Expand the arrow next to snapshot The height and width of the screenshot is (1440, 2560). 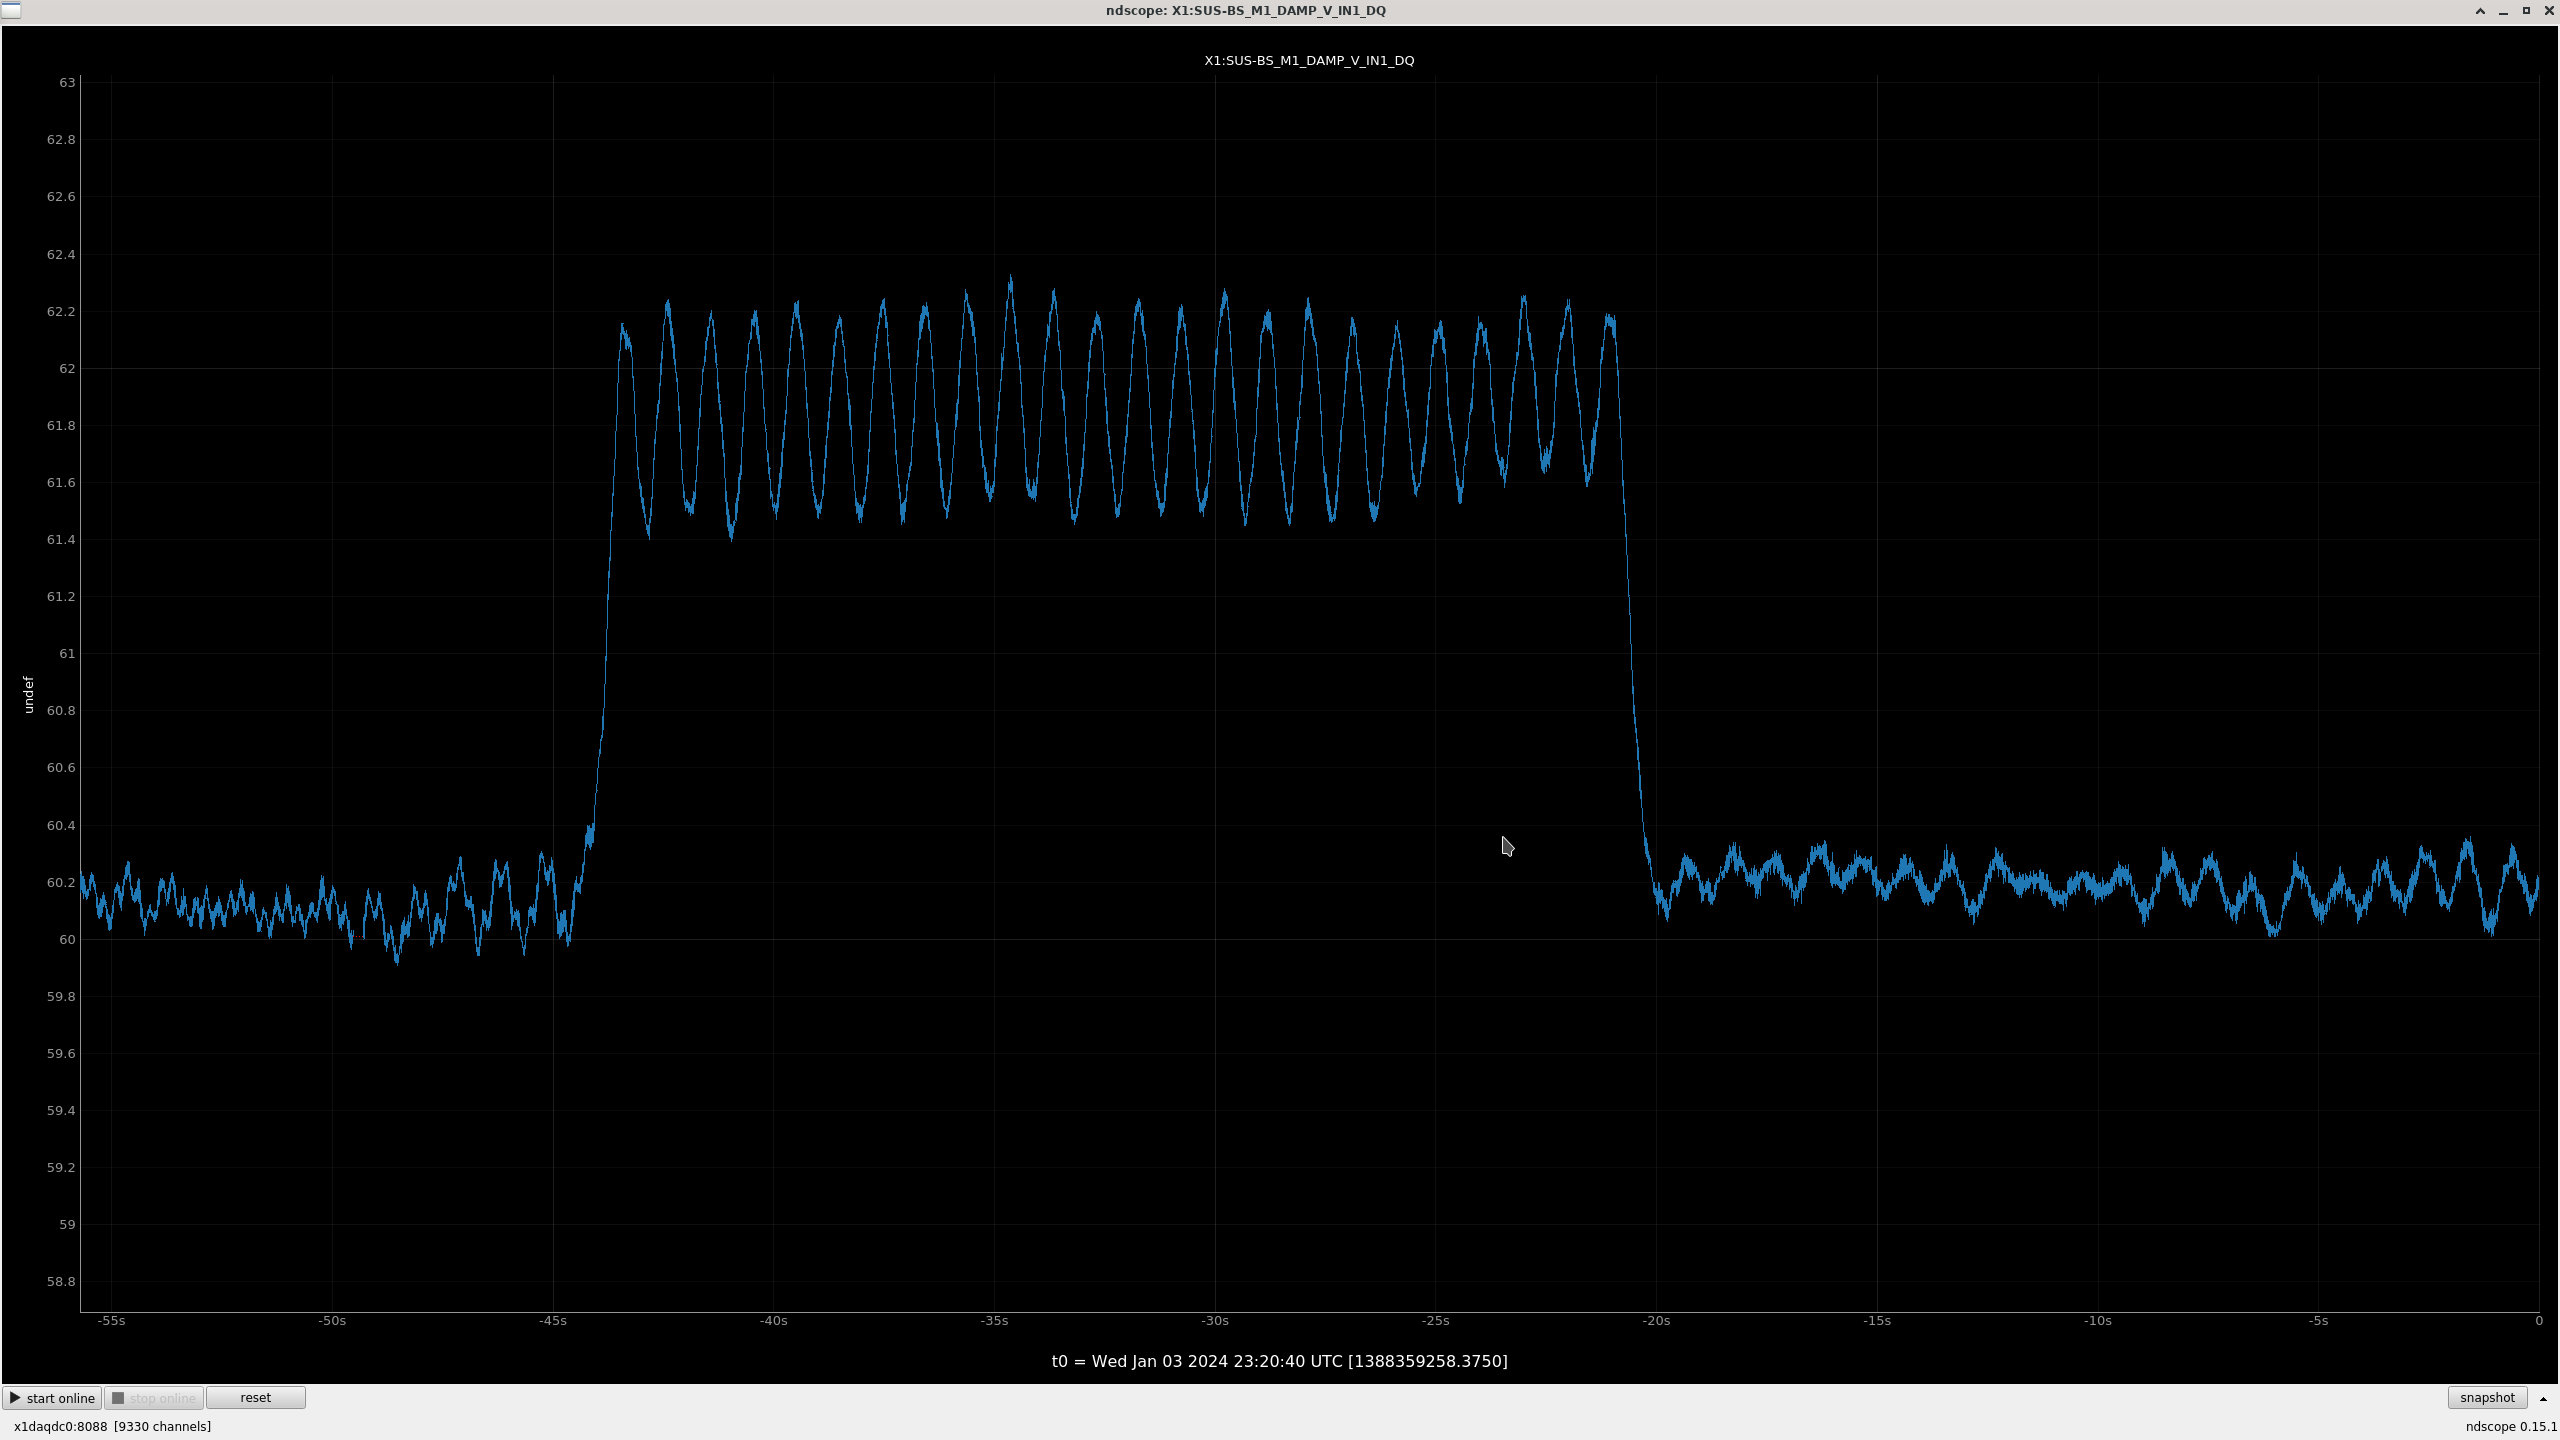pyautogui.click(x=2543, y=1399)
